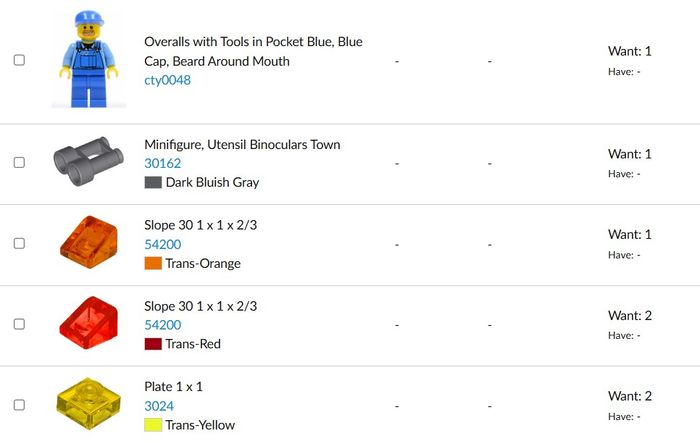Click the Dark Bluish Gray color swatch
The width and height of the screenshot is (700, 443).
pyautogui.click(x=153, y=182)
